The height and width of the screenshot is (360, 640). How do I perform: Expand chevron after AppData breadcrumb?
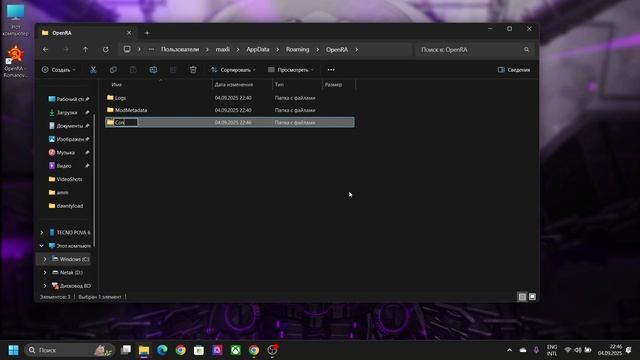[278, 49]
